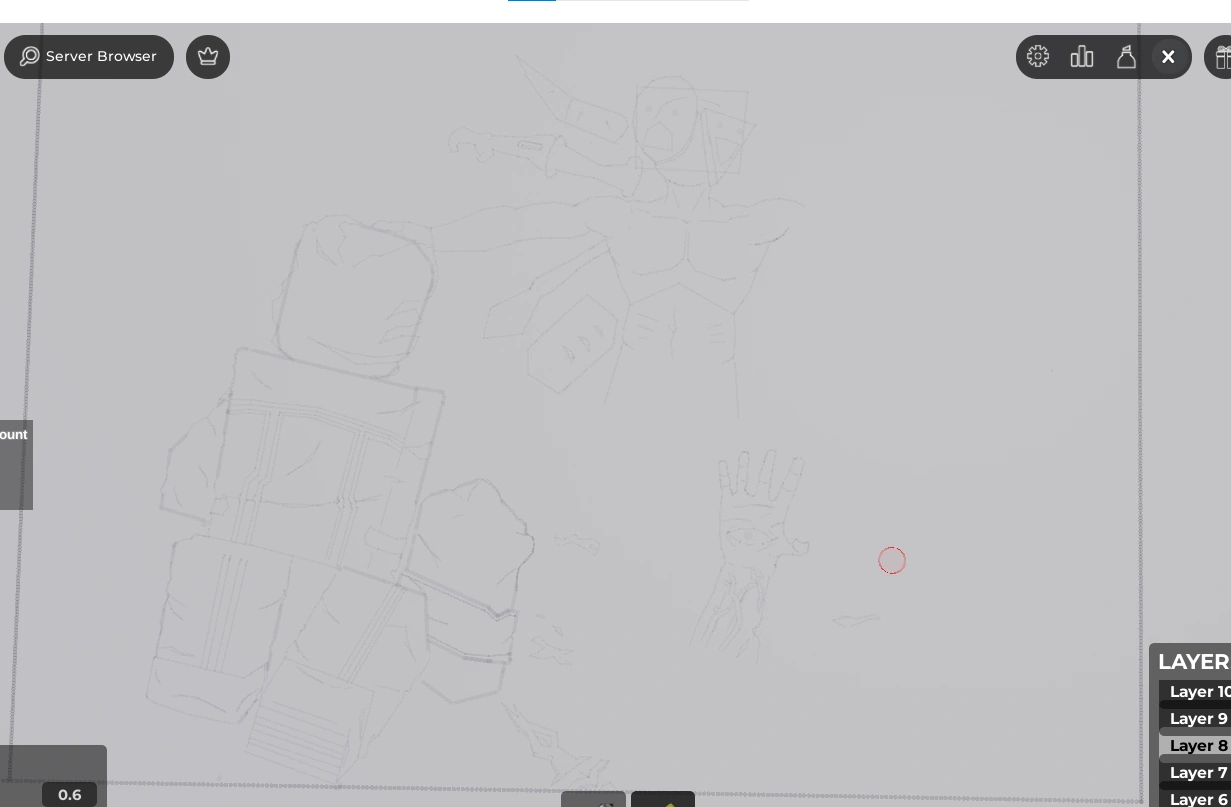Click the X icon in the top toolbar
Screen dimensions: 1231x807
[x=1168, y=57]
